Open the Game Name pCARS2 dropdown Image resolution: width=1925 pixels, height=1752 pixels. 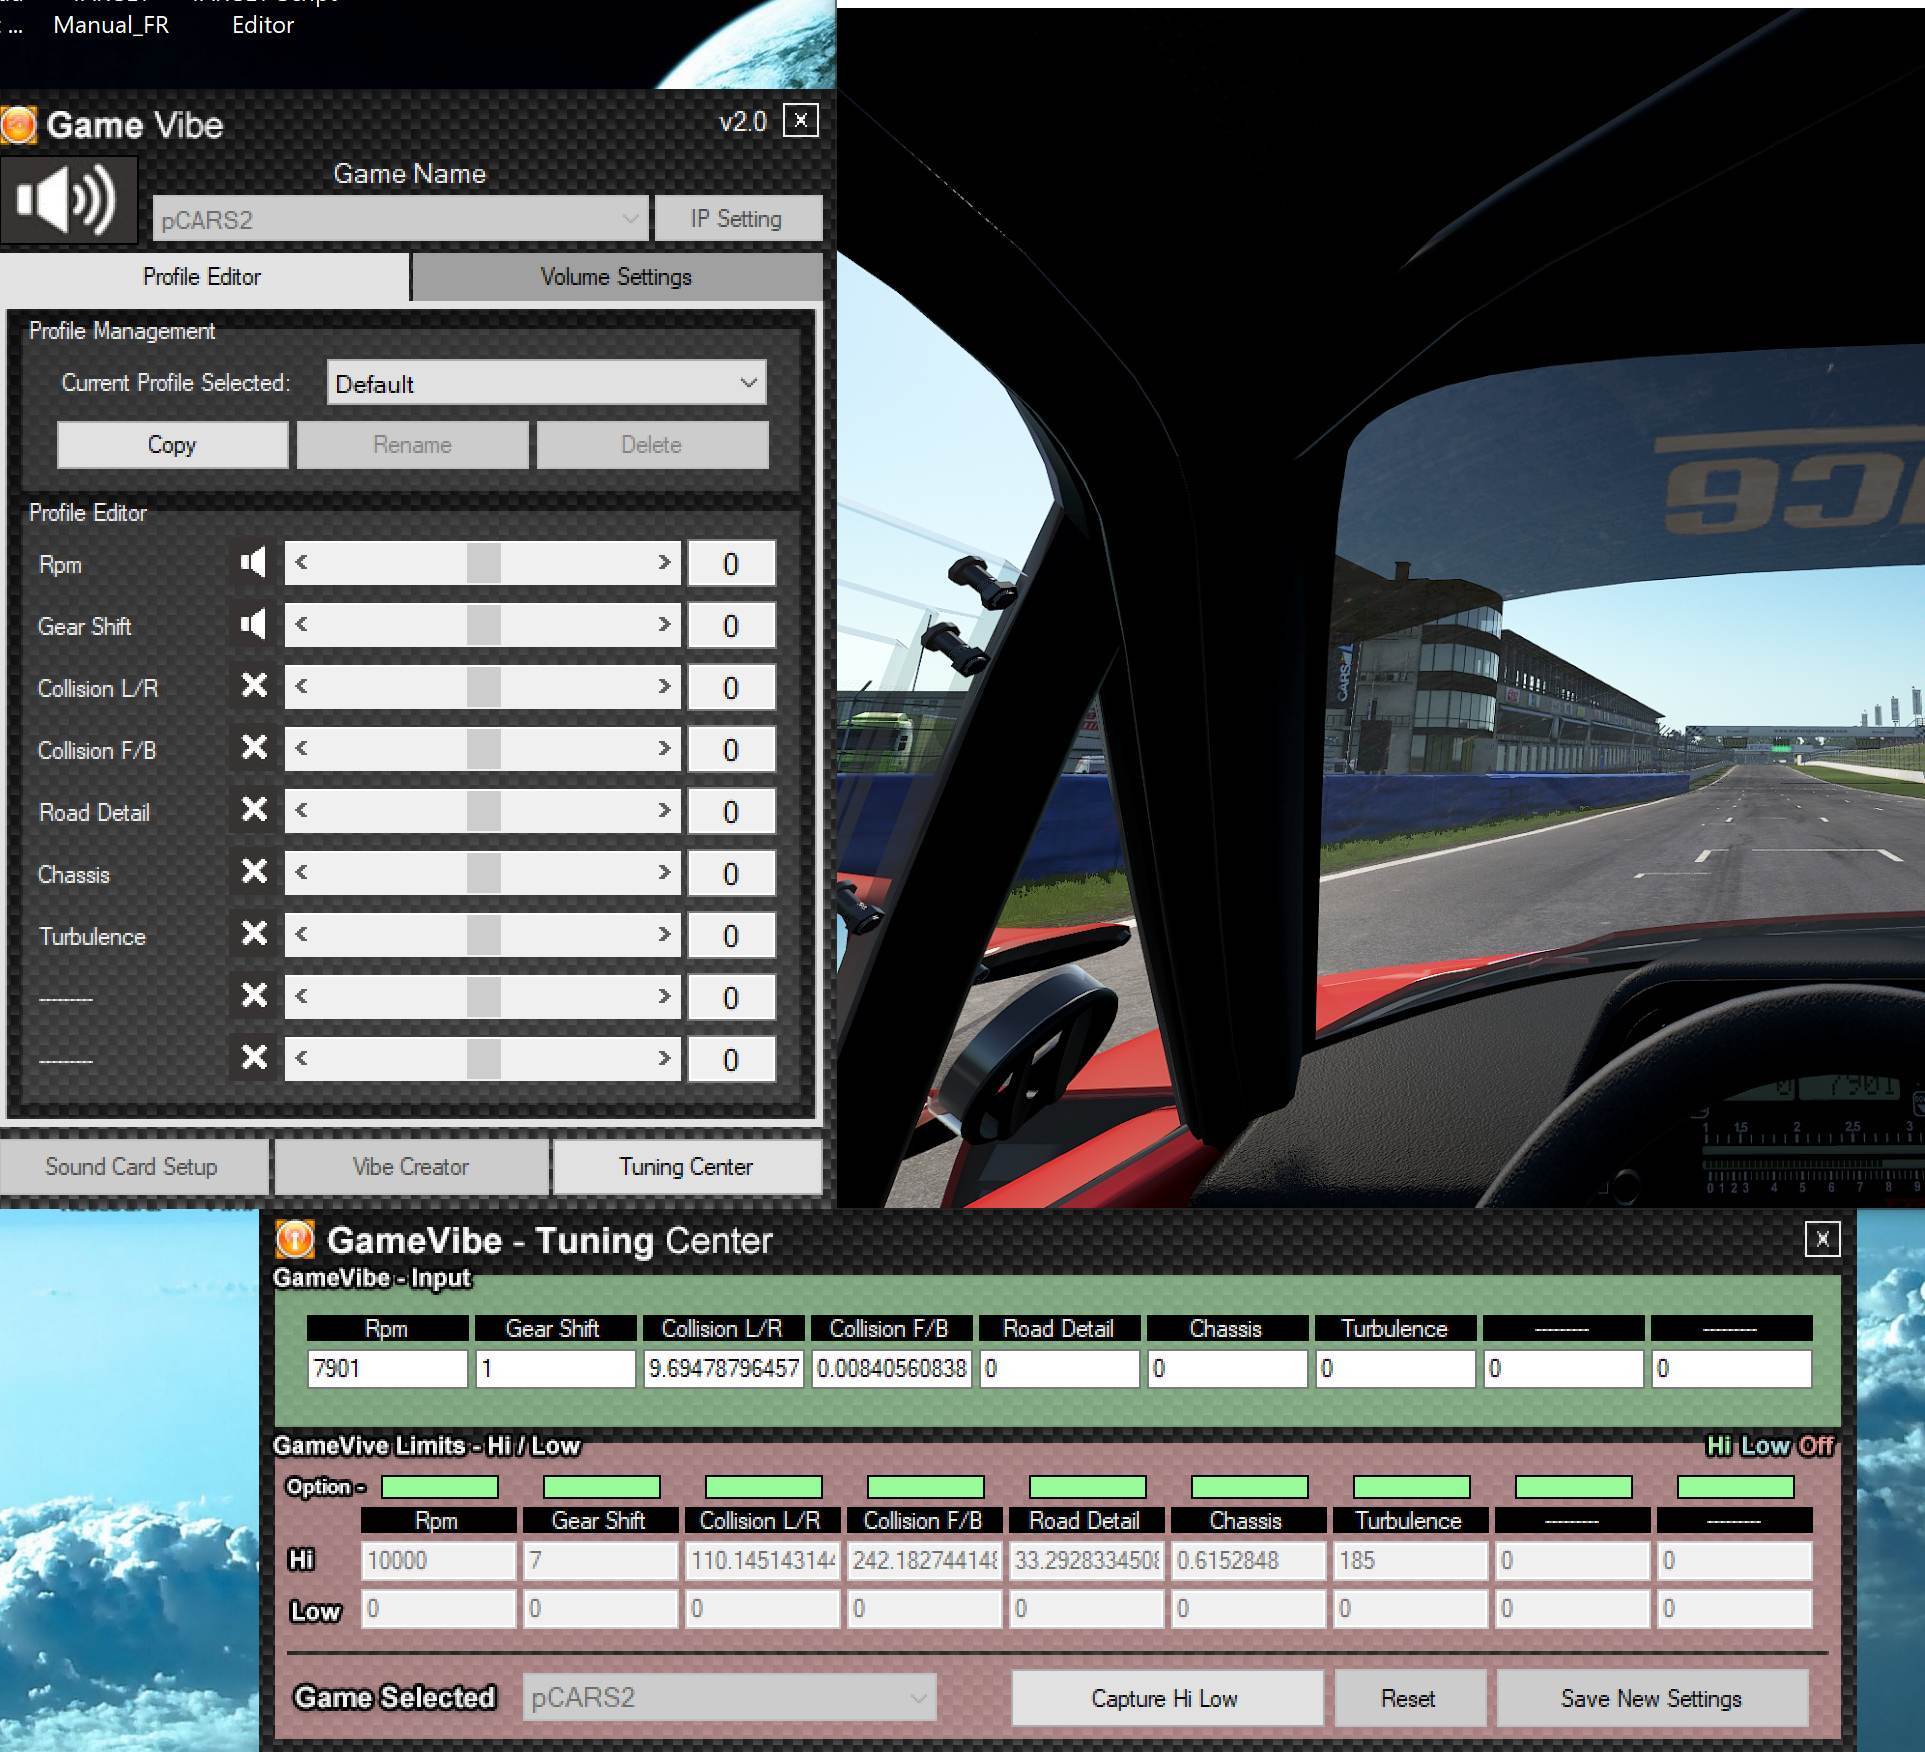[x=400, y=219]
